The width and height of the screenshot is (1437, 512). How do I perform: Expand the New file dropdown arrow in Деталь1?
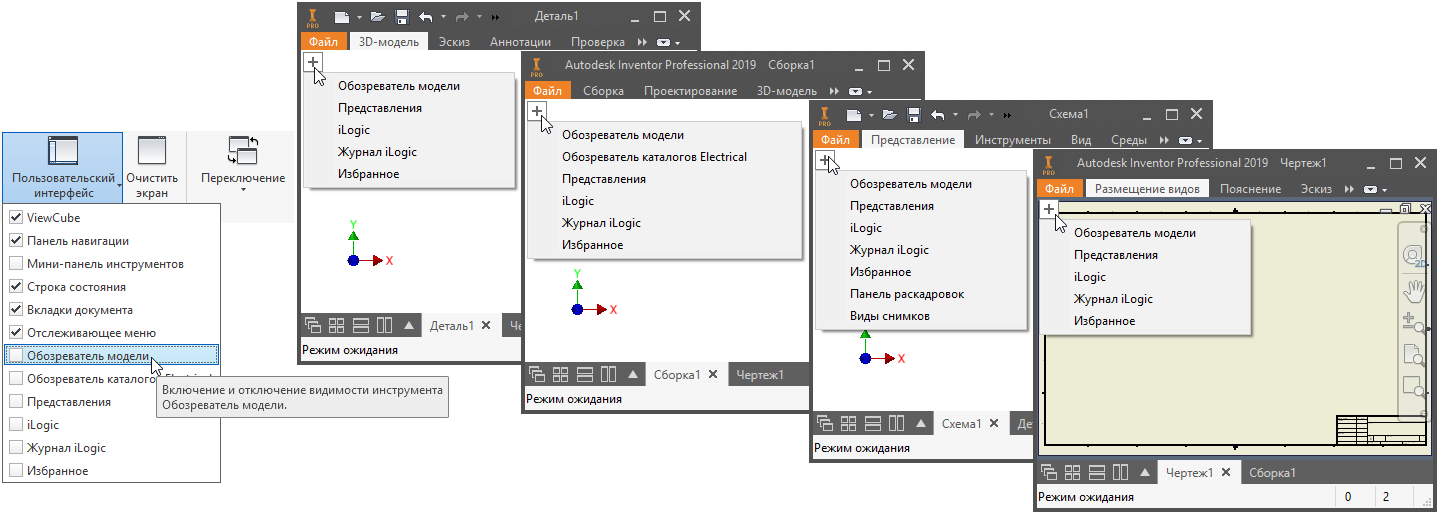click(358, 18)
